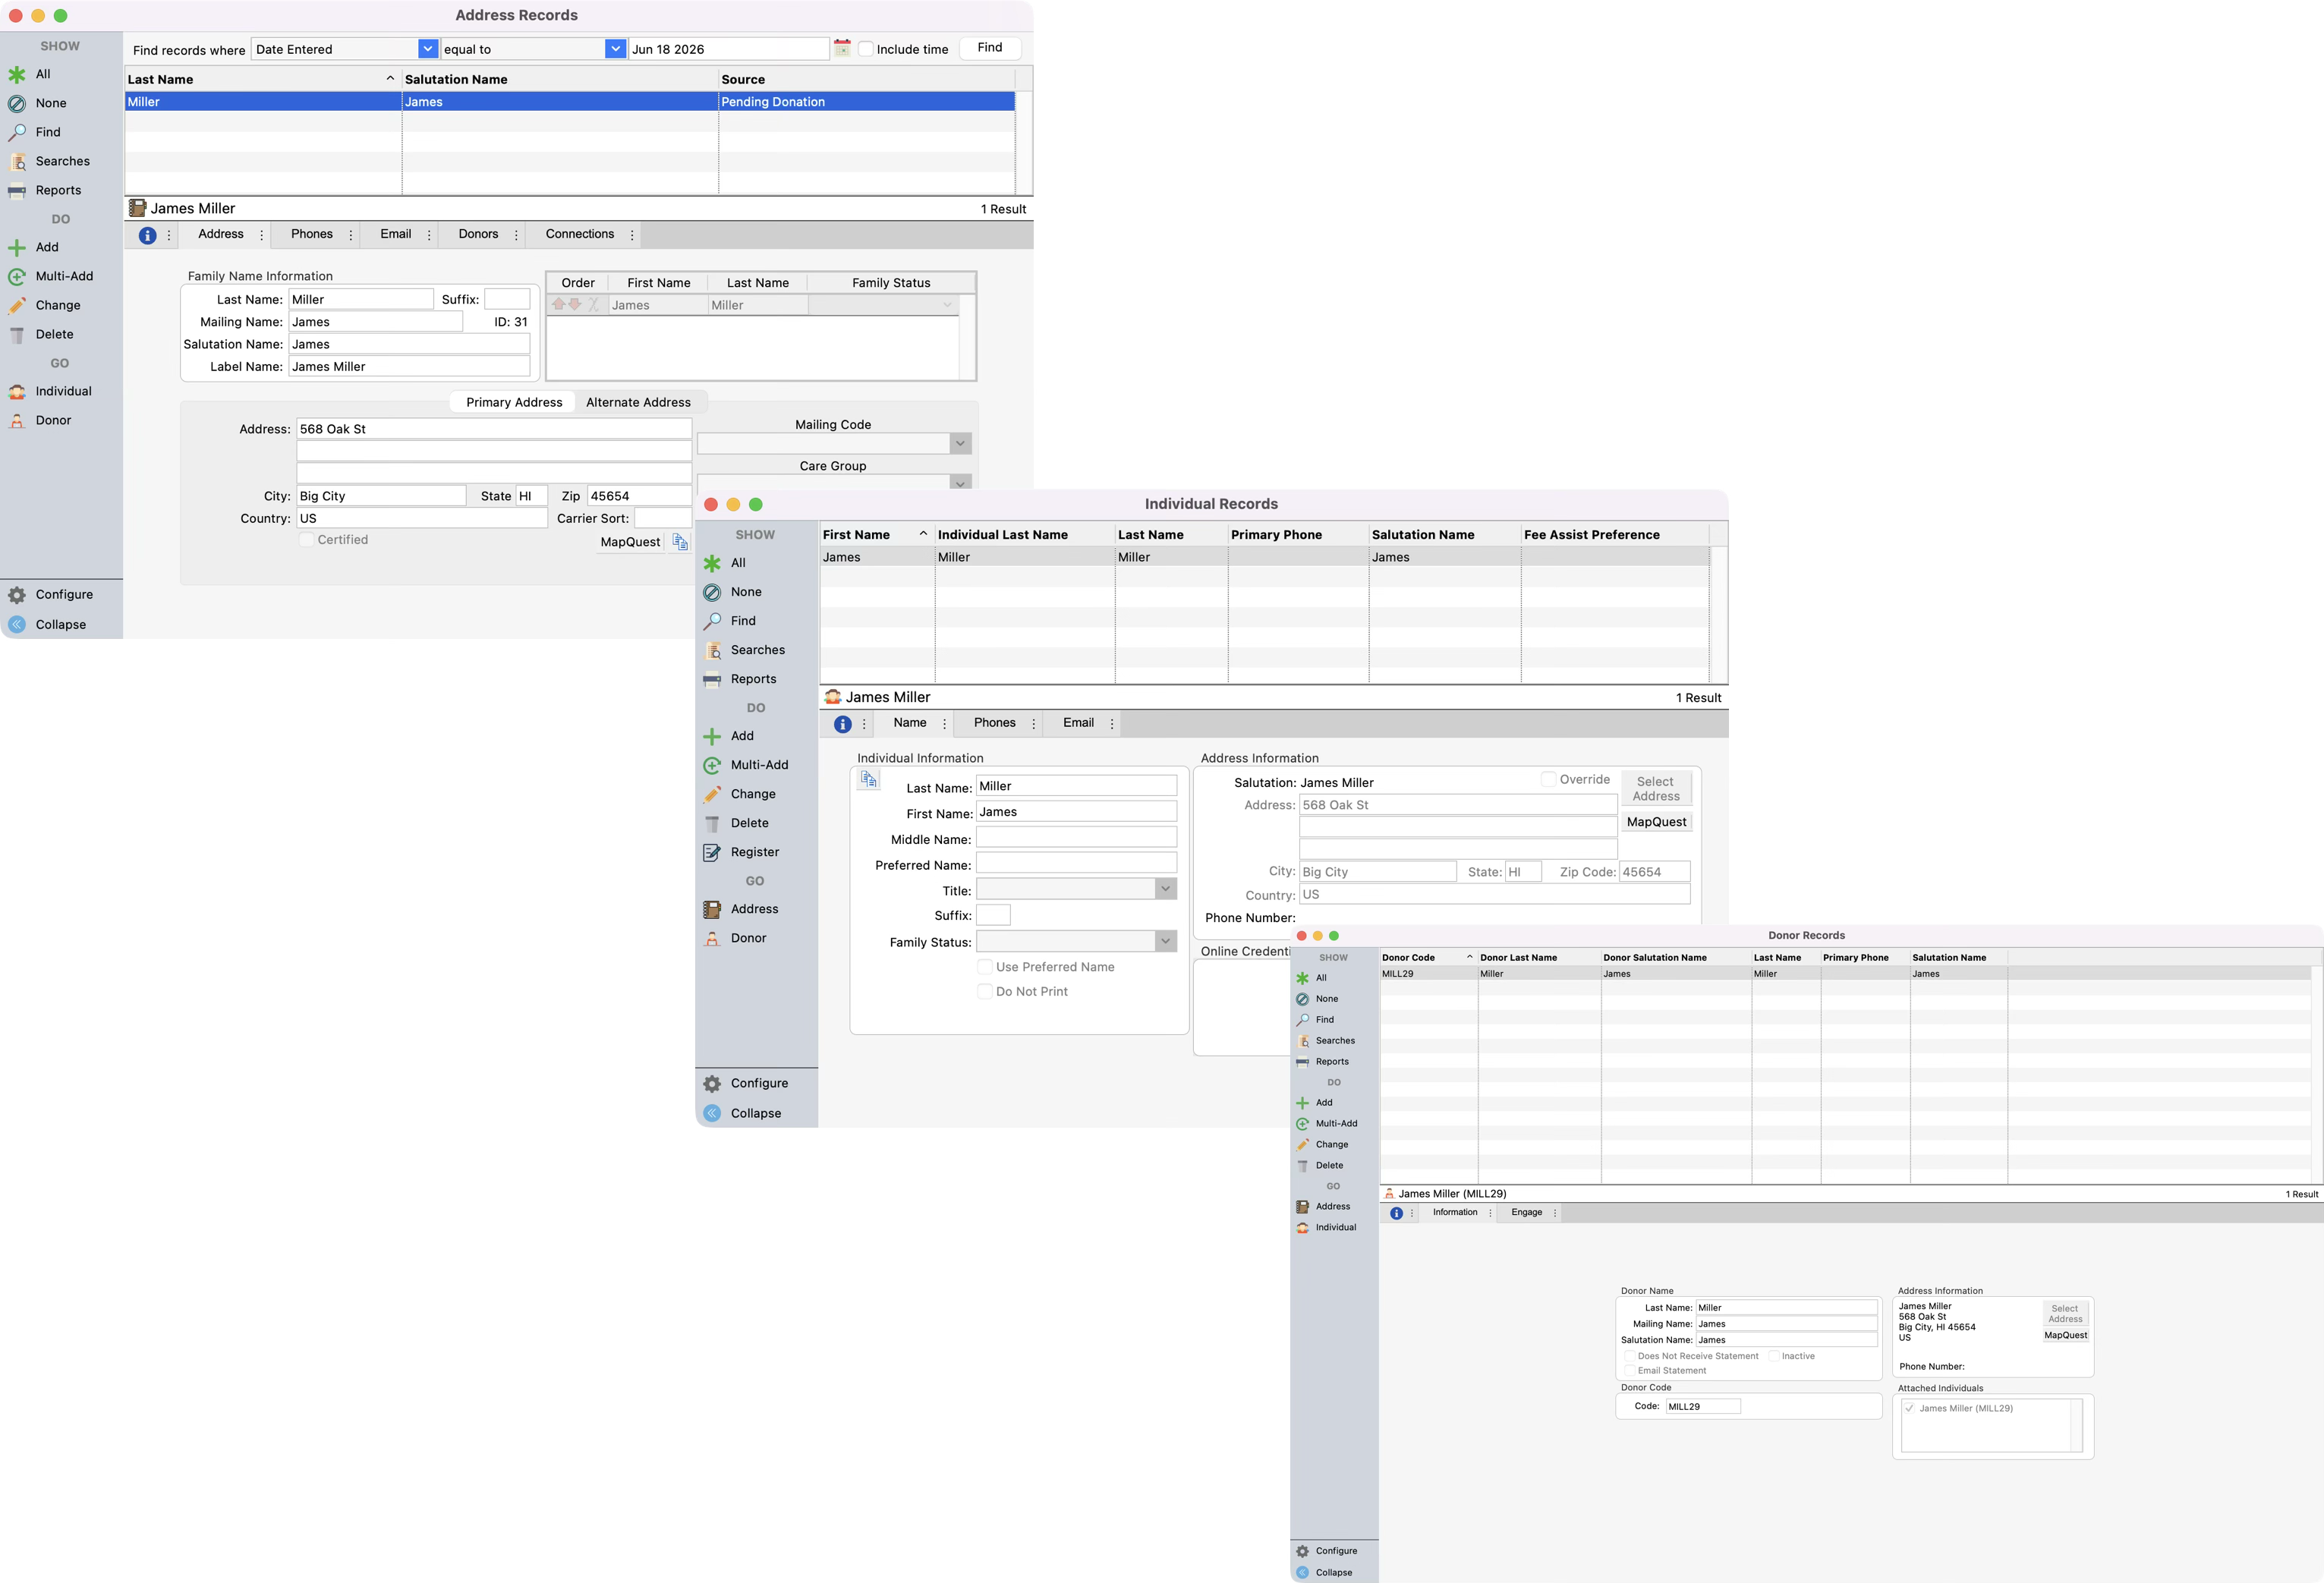Click copy icon beside MapQuest in Address Records

(x=680, y=542)
